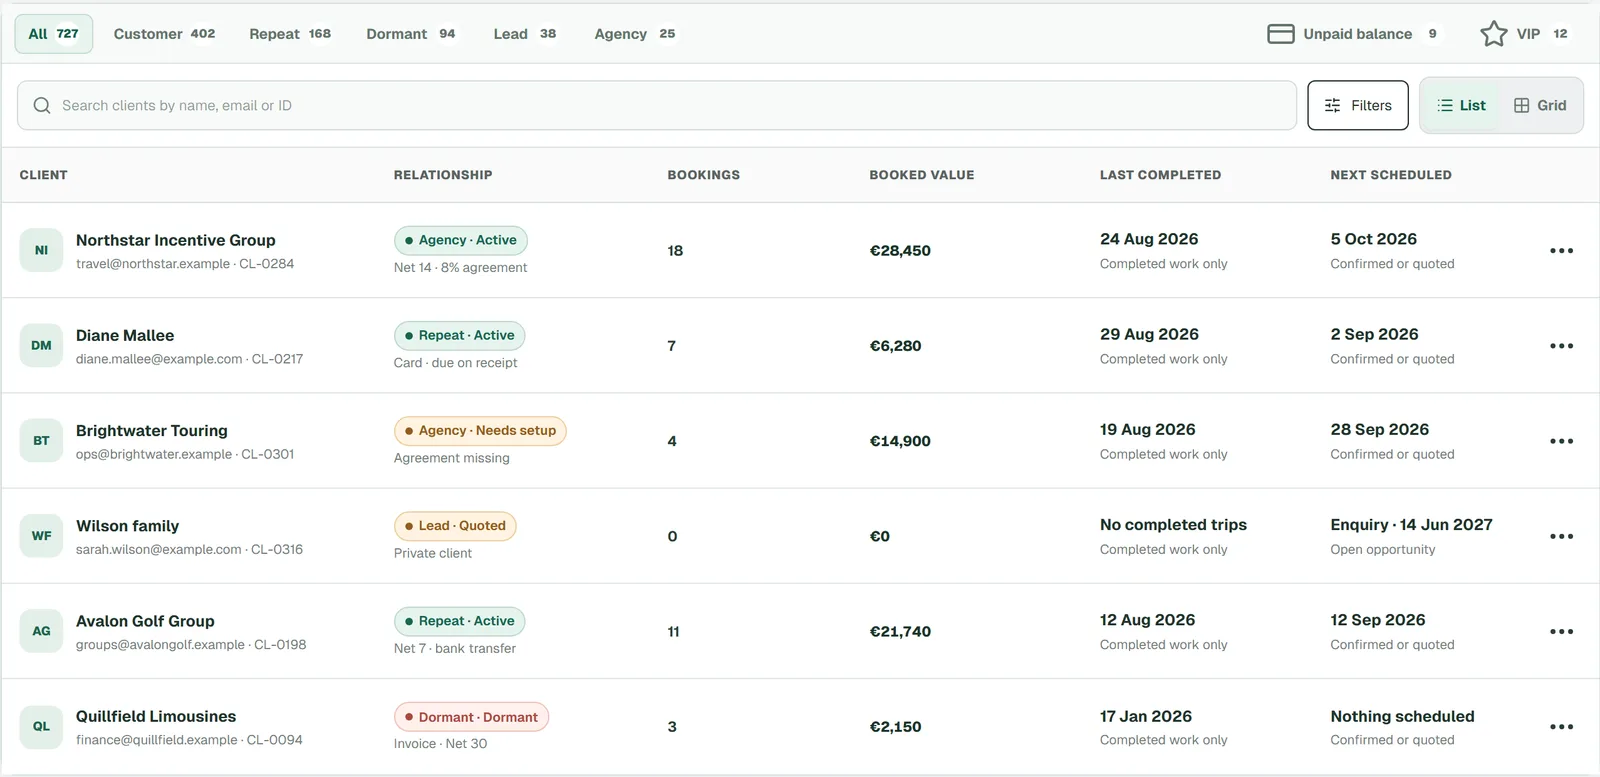Select the All 727 tab
The width and height of the screenshot is (1600, 777).
[x=54, y=34]
